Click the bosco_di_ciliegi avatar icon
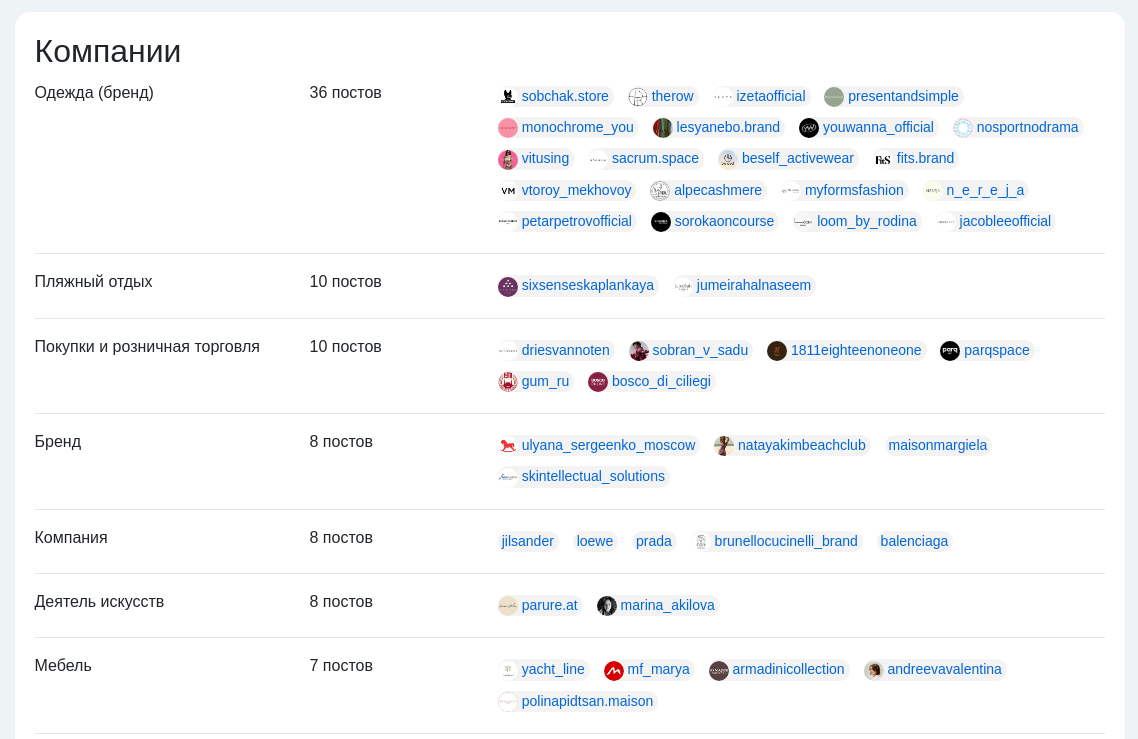1138x739 pixels. [x=598, y=382]
